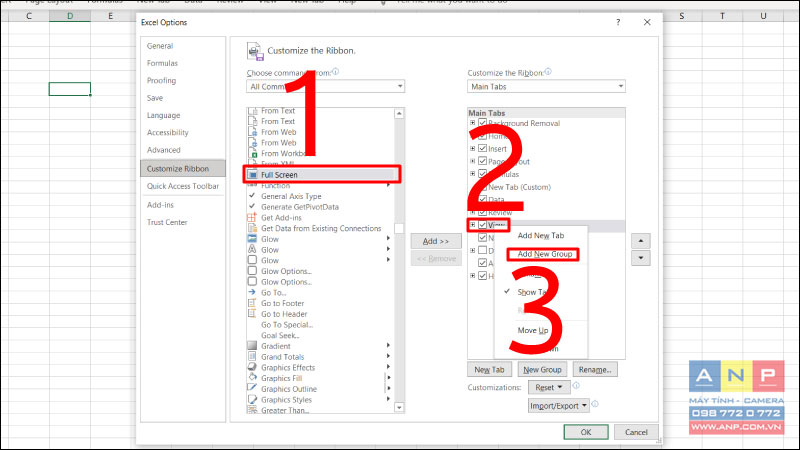800x450 pixels.
Task: Select the Goal Seek... command row
Action: 320,335
